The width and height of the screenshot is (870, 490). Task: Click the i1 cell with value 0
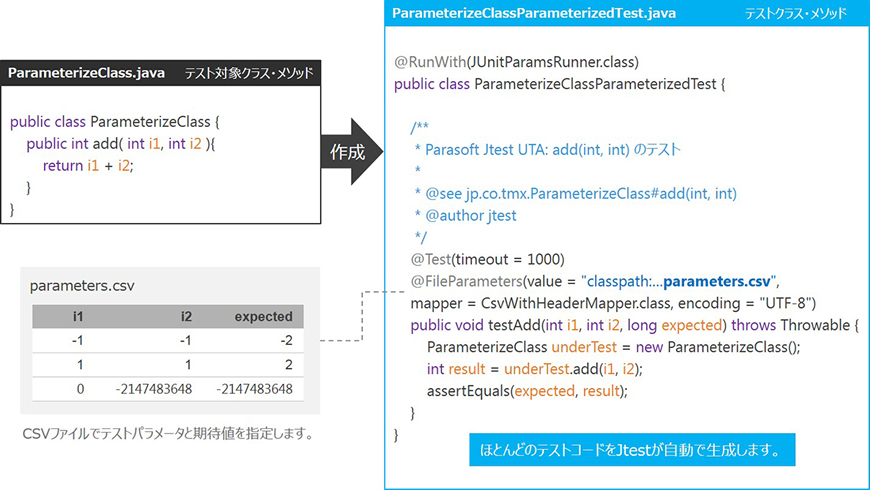point(80,389)
